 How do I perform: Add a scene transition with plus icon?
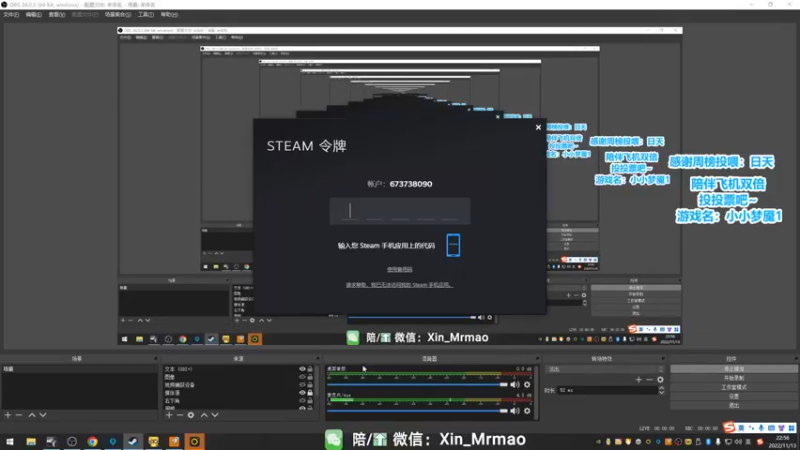coord(638,380)
